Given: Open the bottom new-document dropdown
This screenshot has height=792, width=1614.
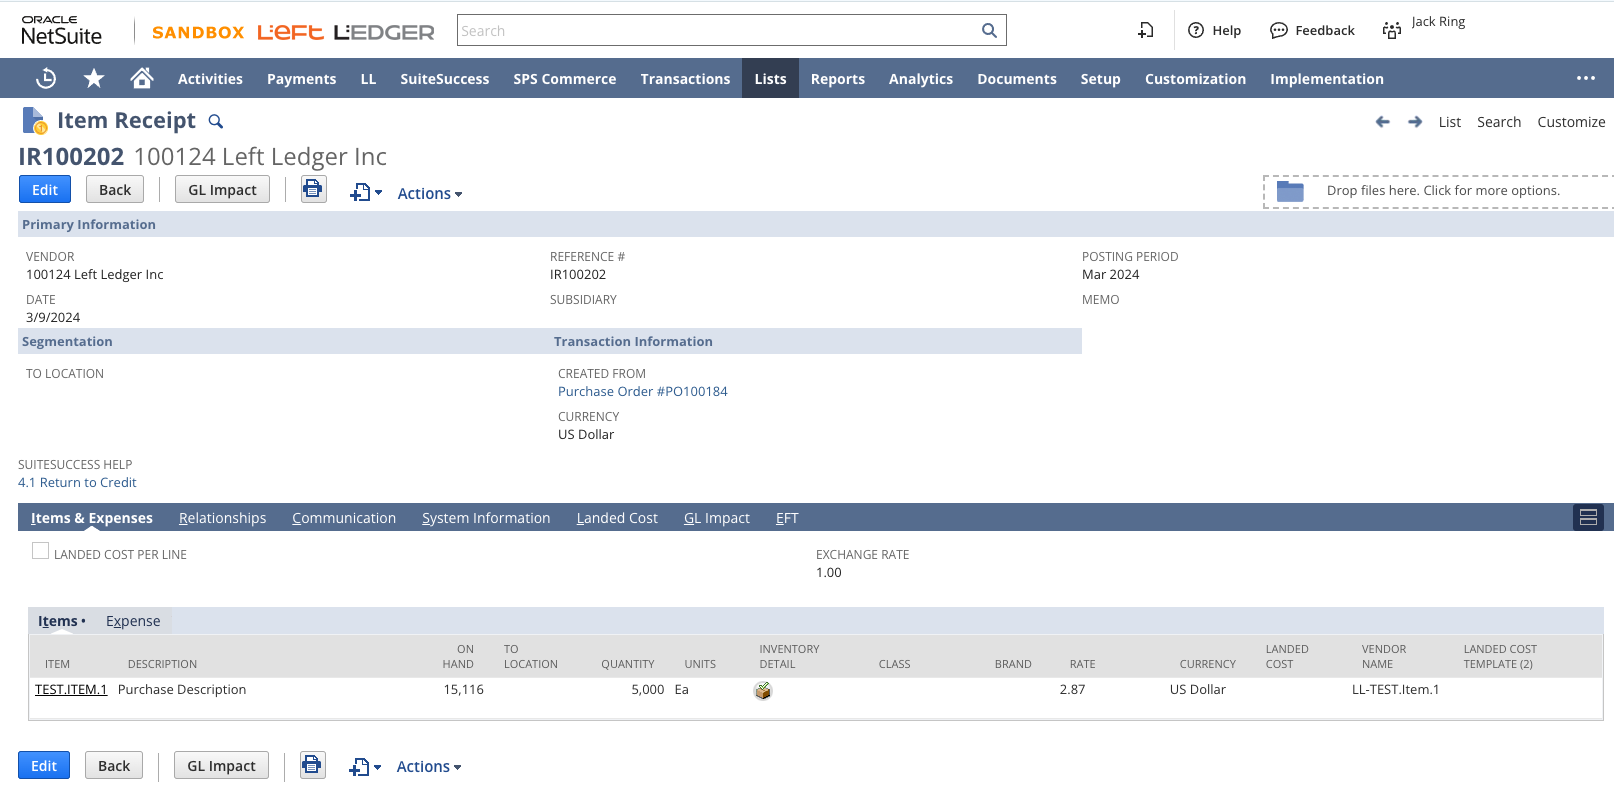Looking at the screenshot, I should pyautogui.click(x=365, y=767).
